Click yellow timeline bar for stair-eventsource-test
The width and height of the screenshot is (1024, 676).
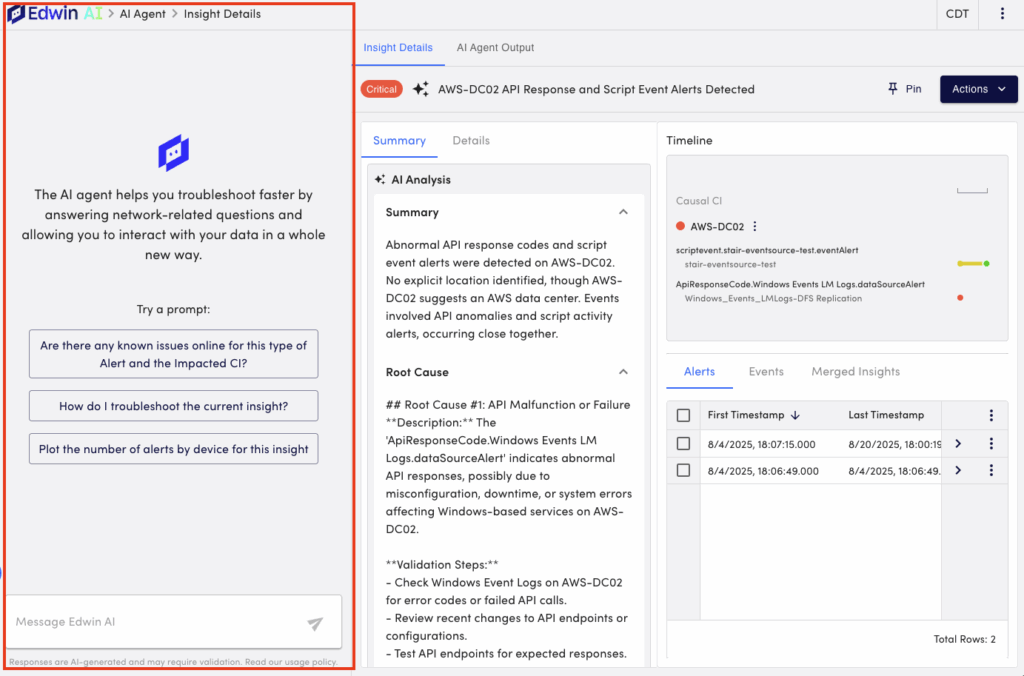970,264
